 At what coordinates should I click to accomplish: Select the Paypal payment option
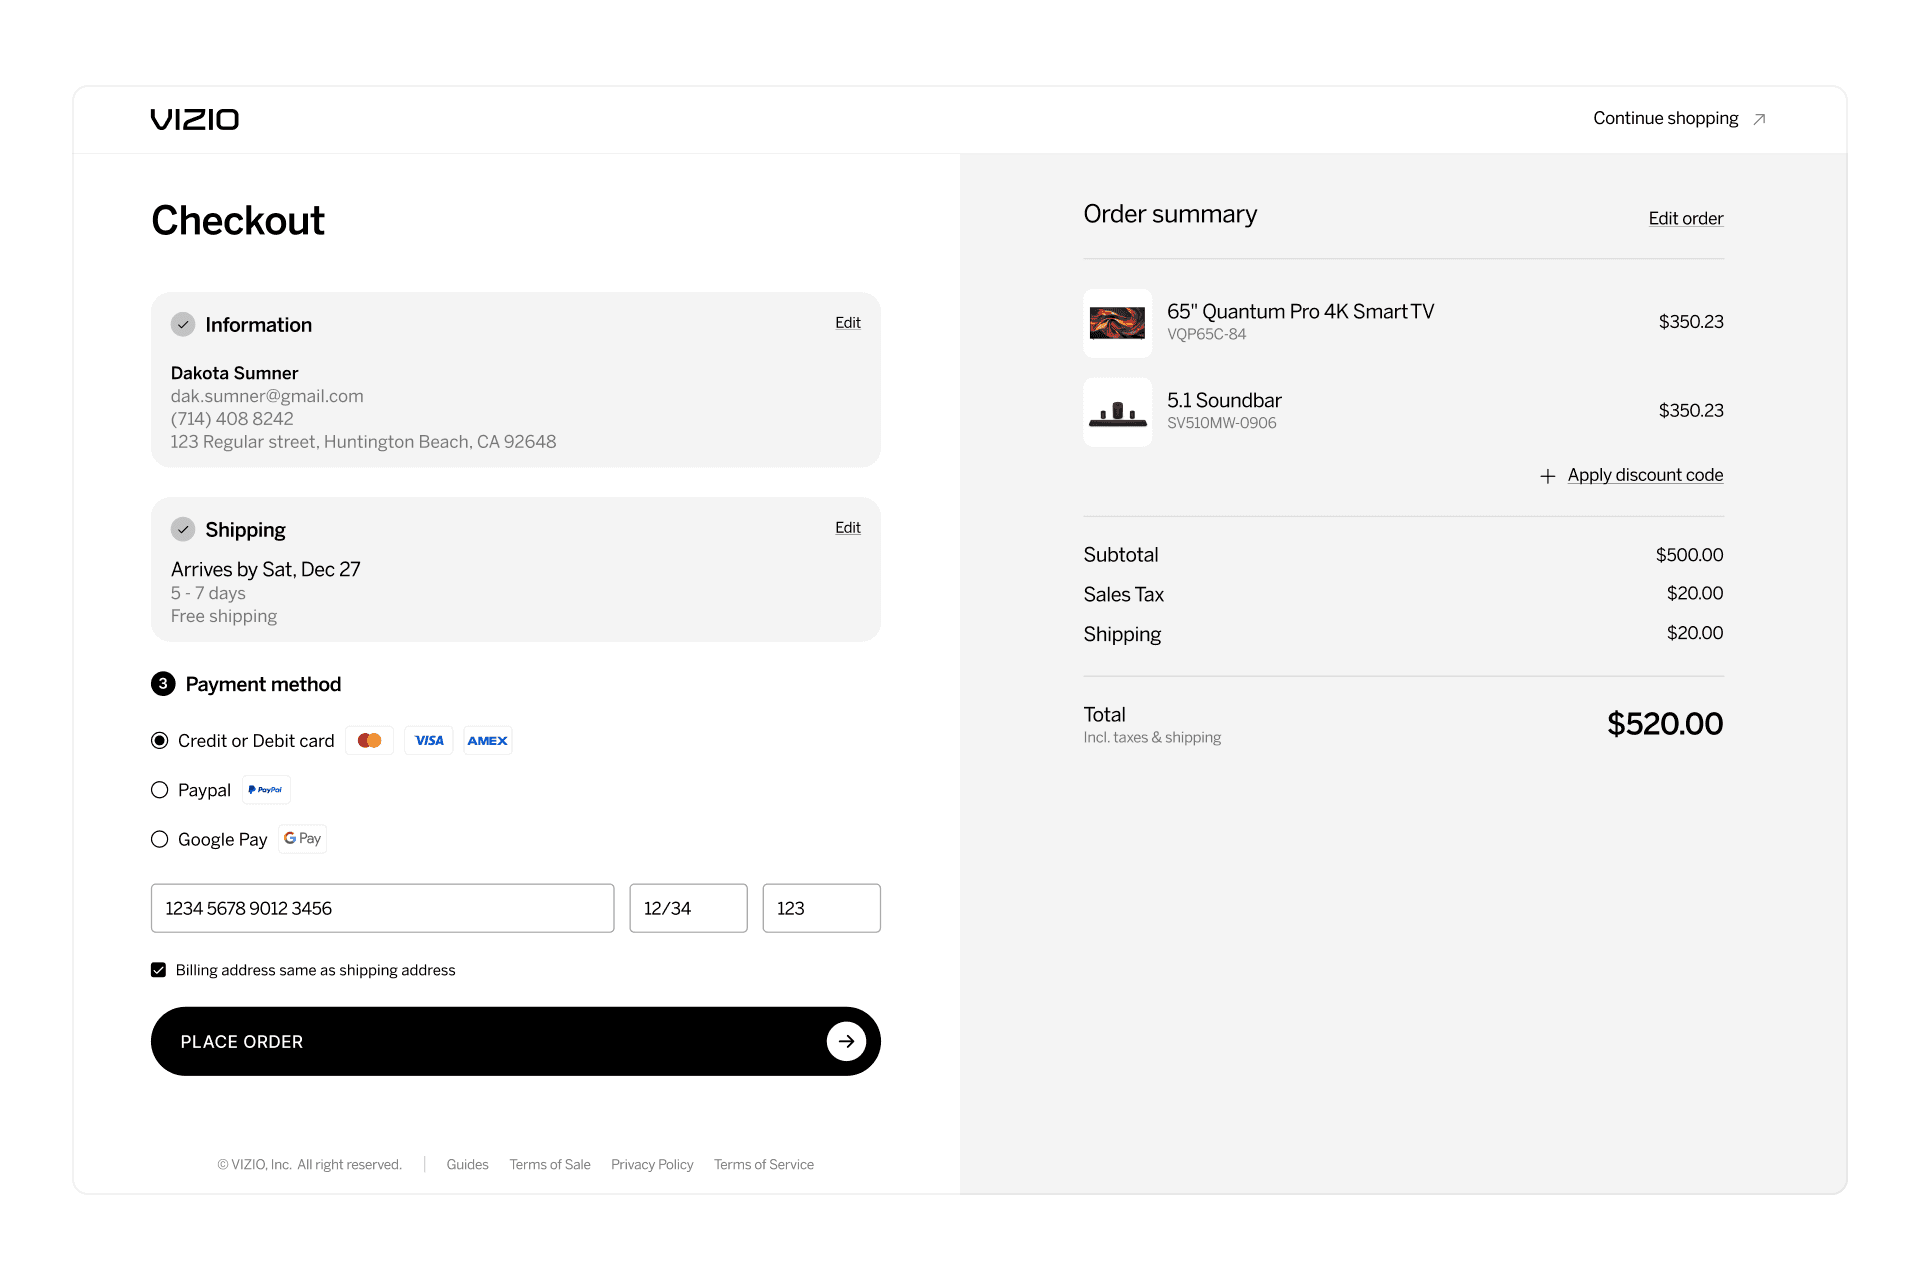(x=159, y=790)
